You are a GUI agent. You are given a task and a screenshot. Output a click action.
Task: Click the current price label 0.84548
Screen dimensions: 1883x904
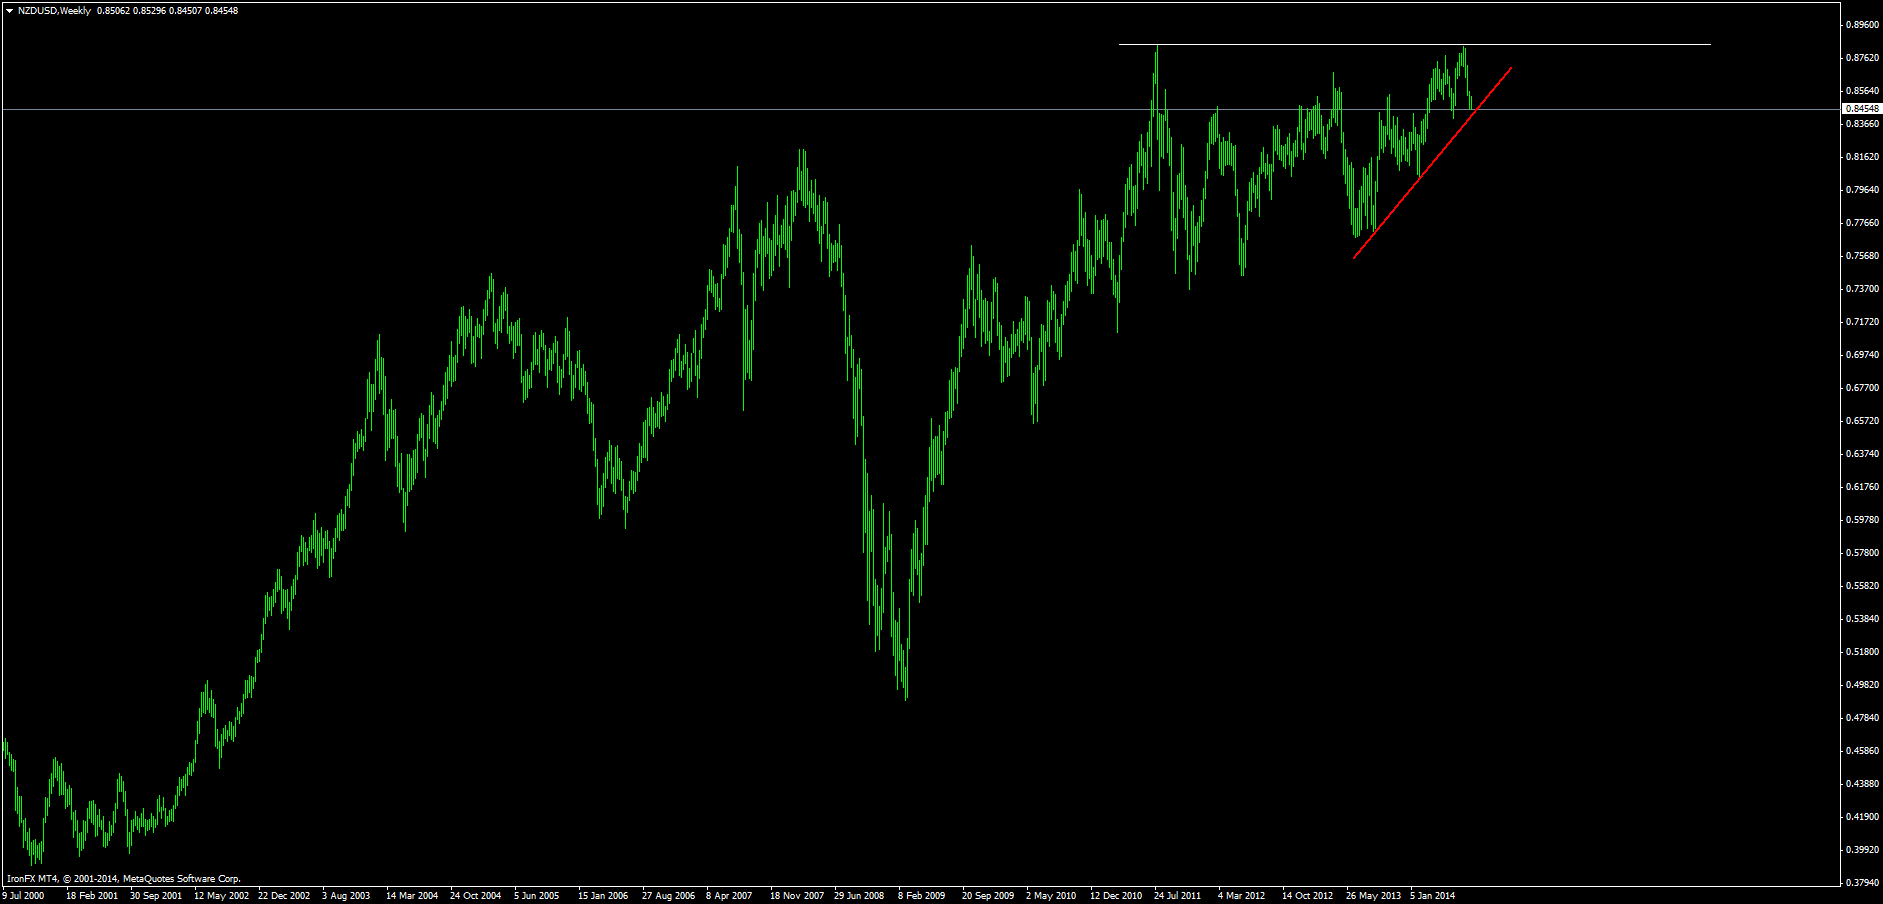click(x=1861, y=108)
